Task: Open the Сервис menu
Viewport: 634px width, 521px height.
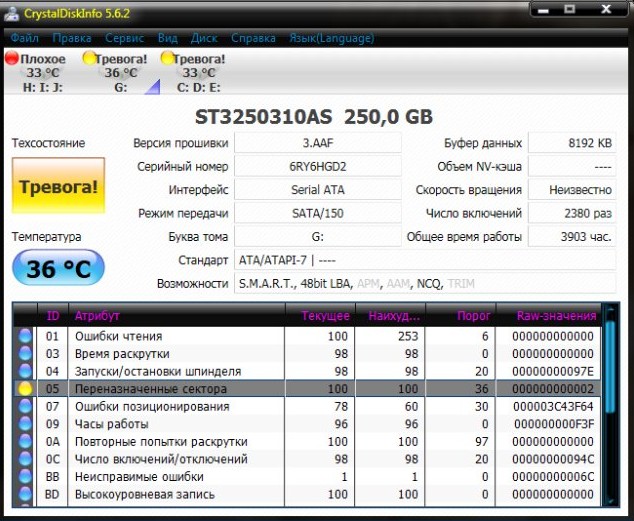Action: [124, 38]
